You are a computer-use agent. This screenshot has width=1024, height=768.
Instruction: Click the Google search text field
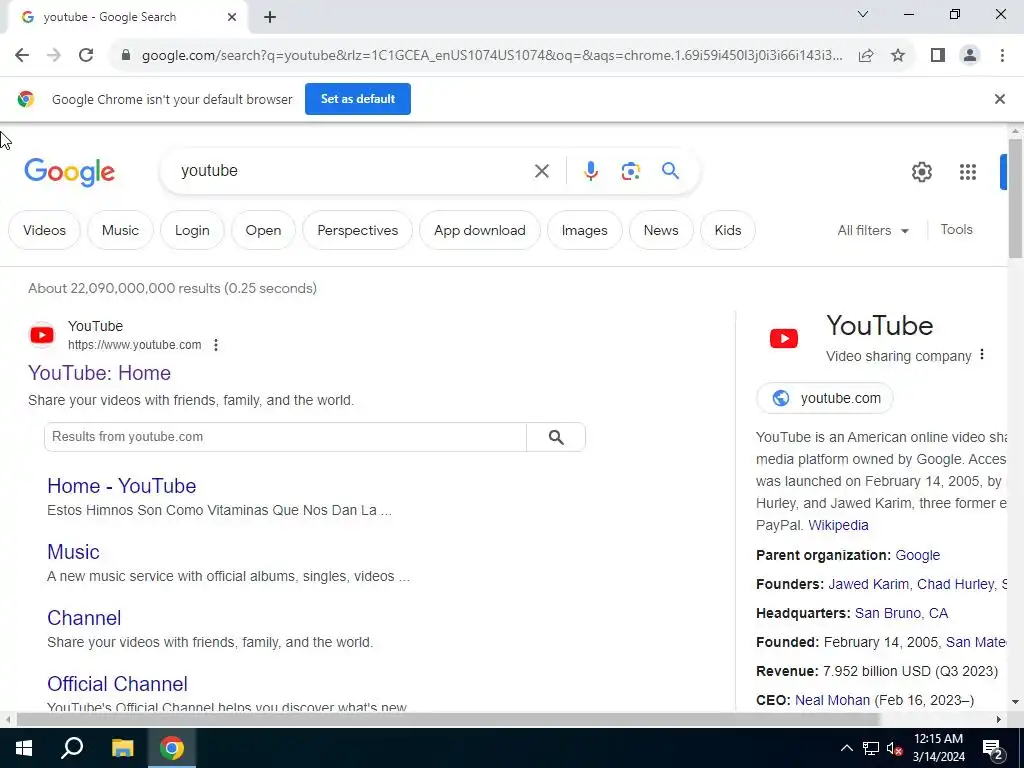[353, 171]
